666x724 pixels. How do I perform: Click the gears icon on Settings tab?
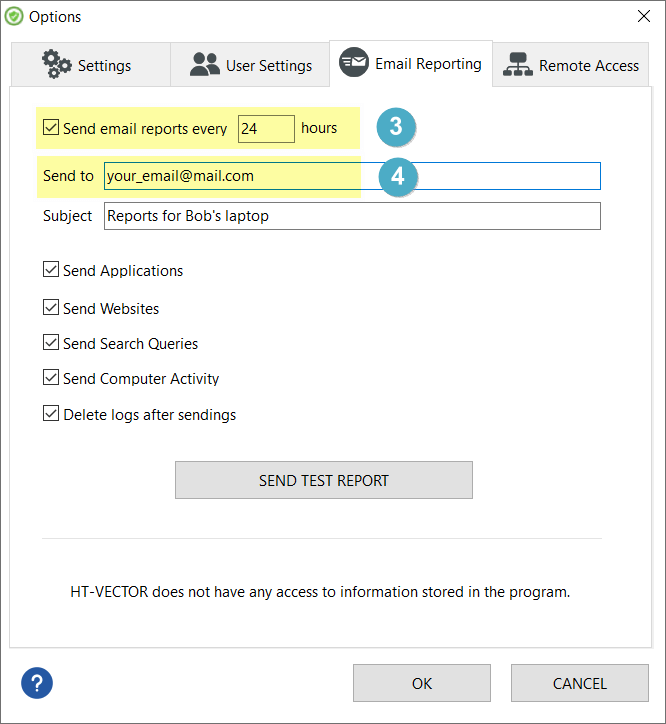pos(57,64)
